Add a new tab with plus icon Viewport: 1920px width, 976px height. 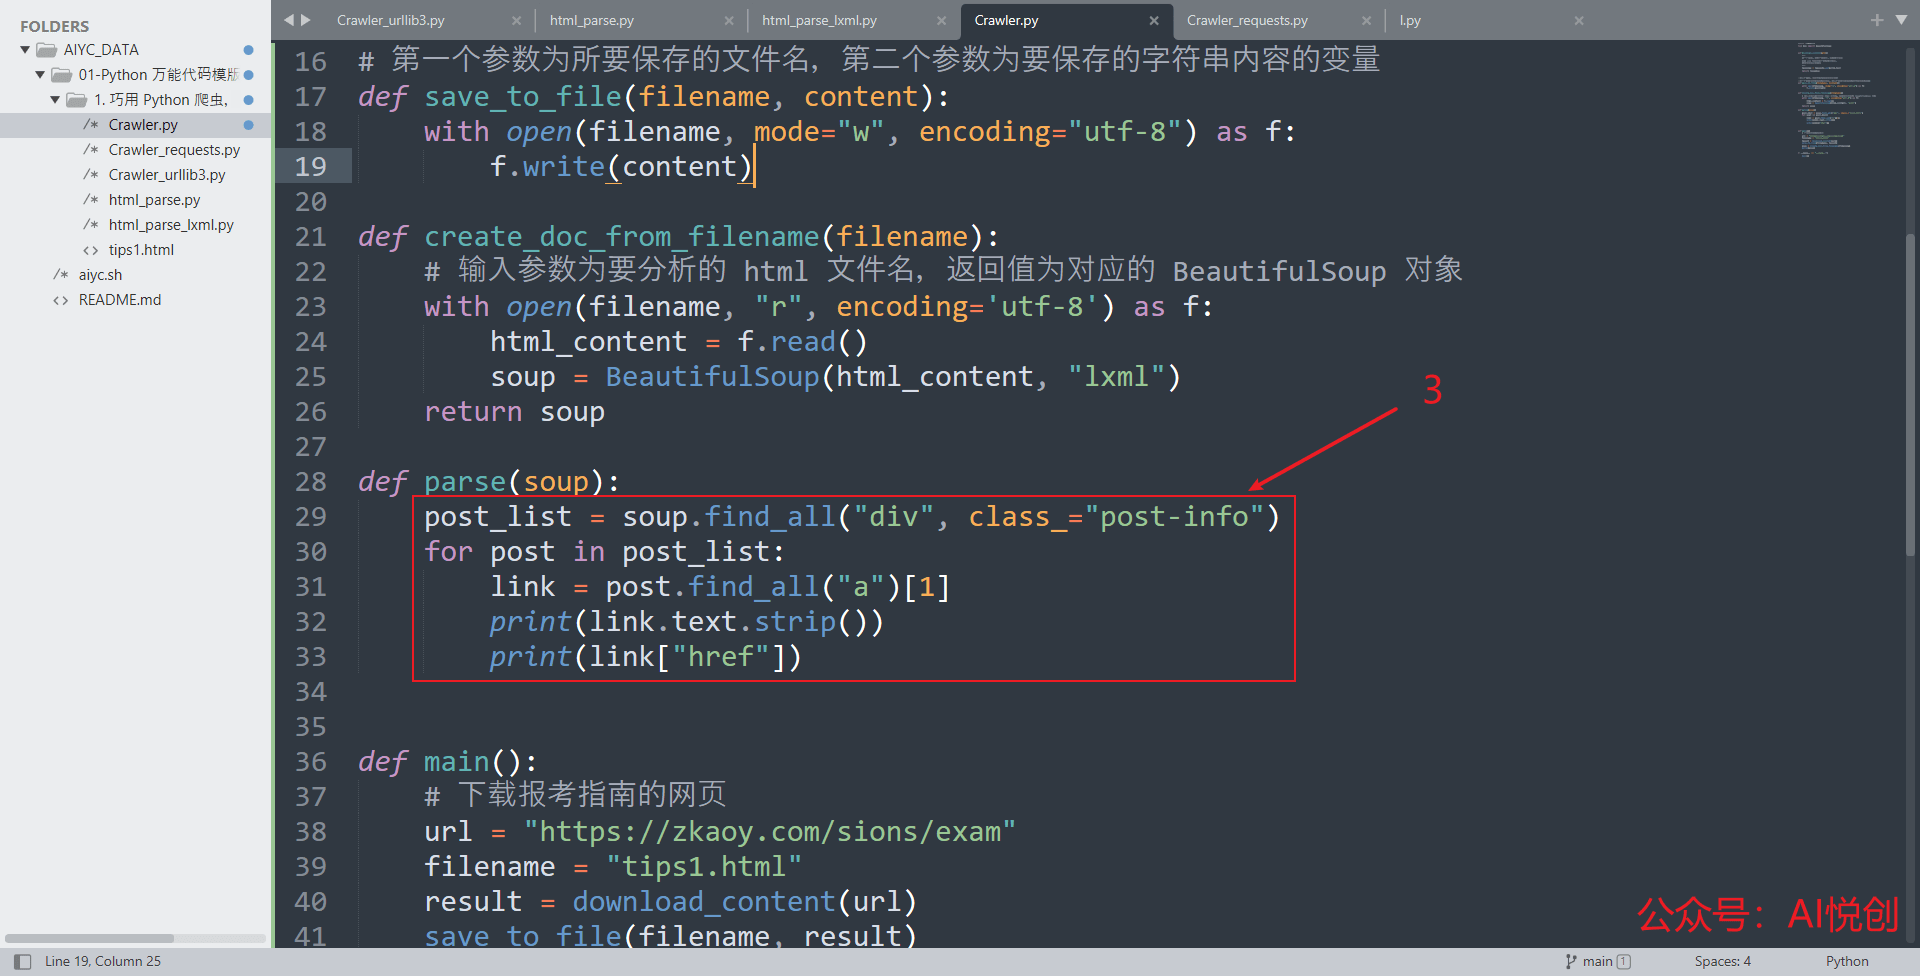coord(1876,20)
